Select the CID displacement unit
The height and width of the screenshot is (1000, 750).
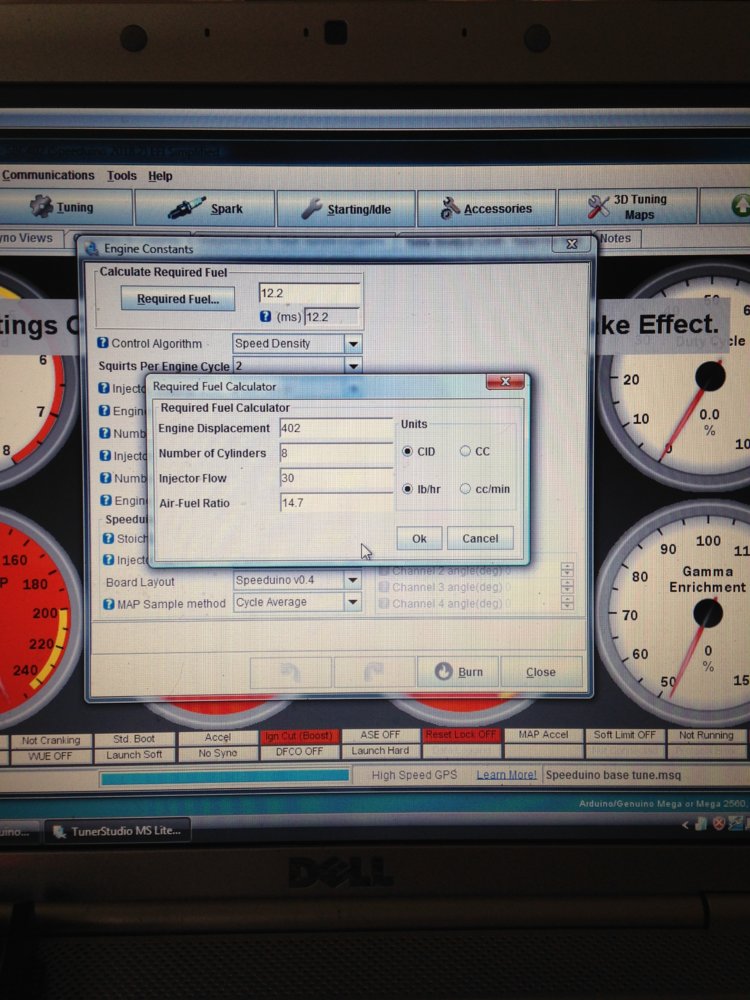pos(407,451)
